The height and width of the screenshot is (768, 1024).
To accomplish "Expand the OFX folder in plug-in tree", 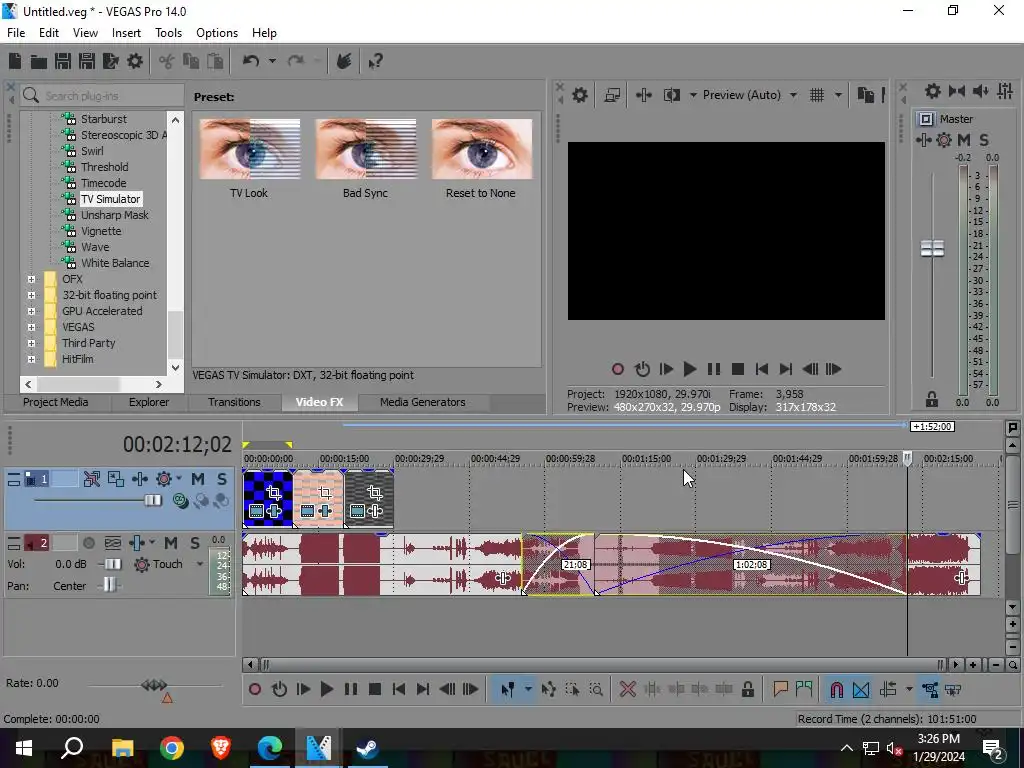I will (x=31, y=279).
